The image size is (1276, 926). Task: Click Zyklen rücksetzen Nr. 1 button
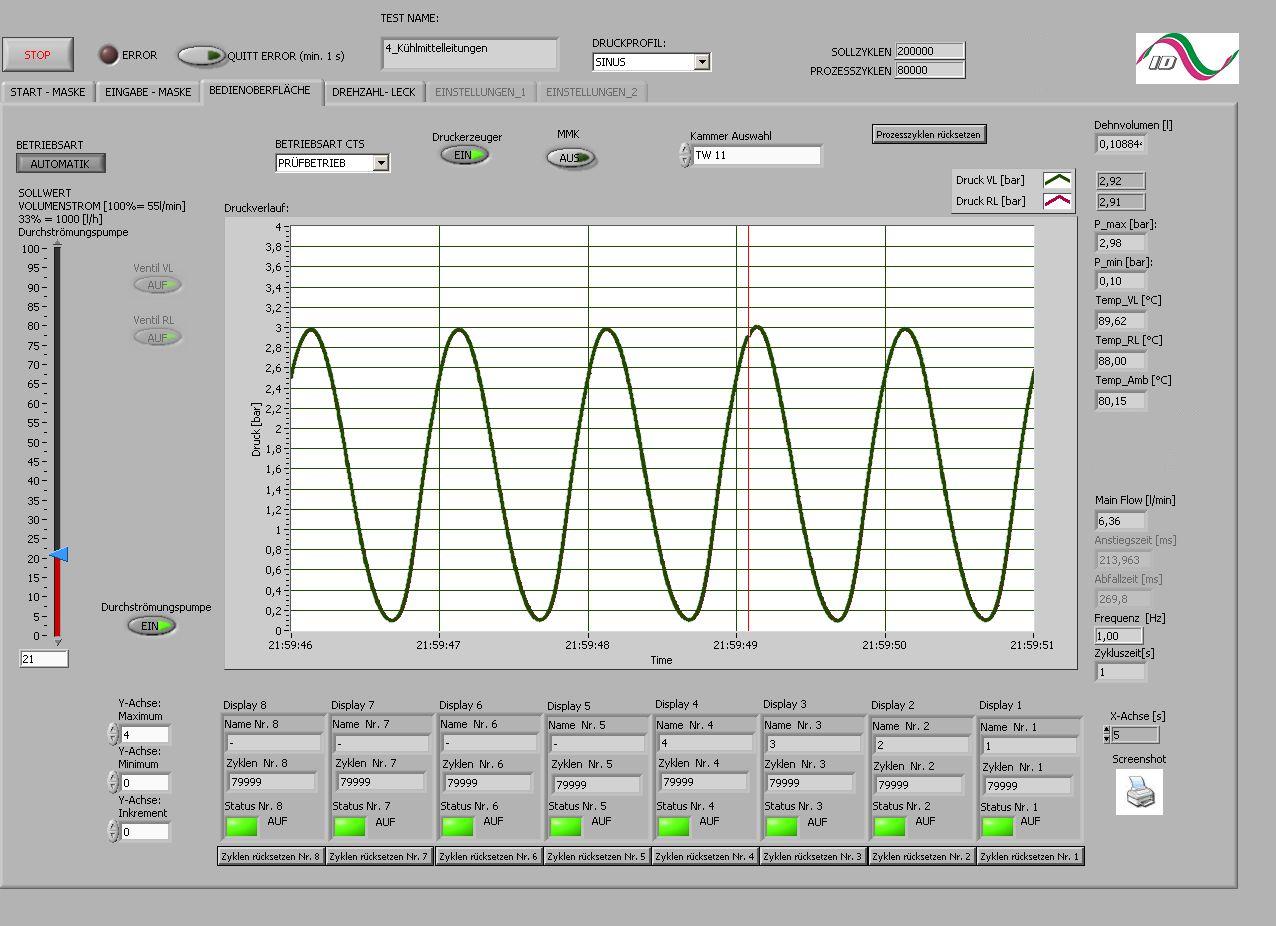[1030, 856]
